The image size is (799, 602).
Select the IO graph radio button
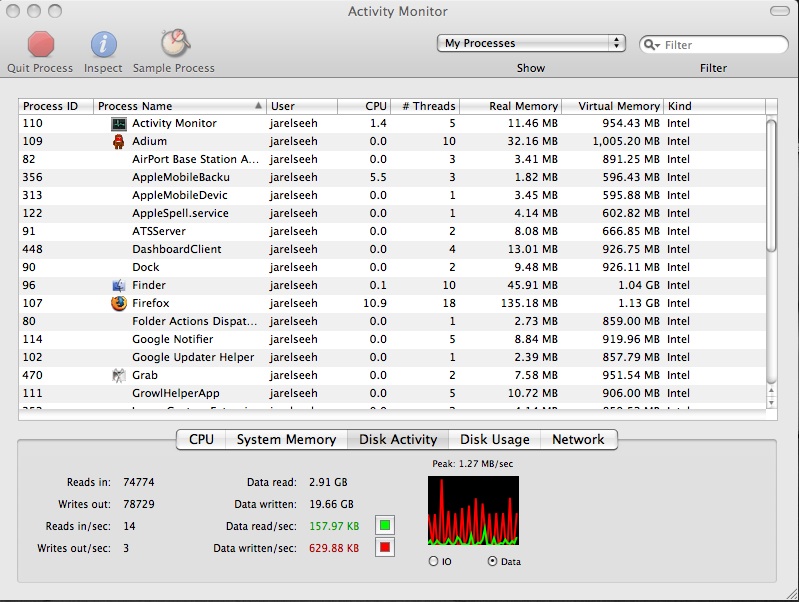point(433,561)
